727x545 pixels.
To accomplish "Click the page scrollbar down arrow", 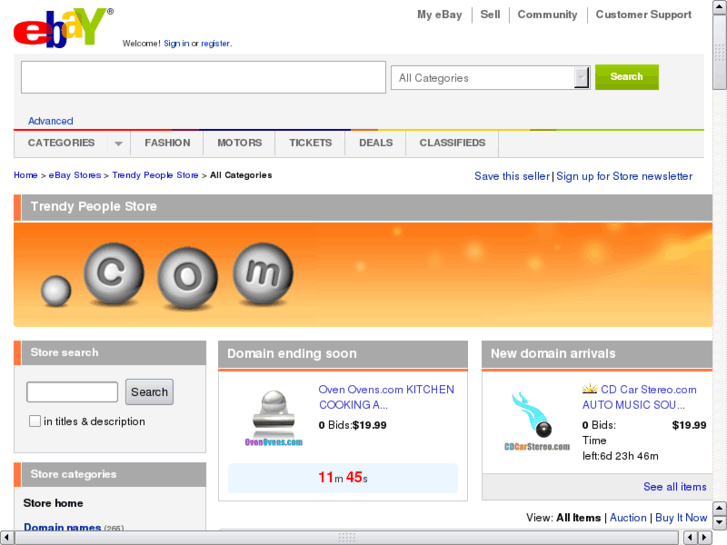I will pos(720,523).
